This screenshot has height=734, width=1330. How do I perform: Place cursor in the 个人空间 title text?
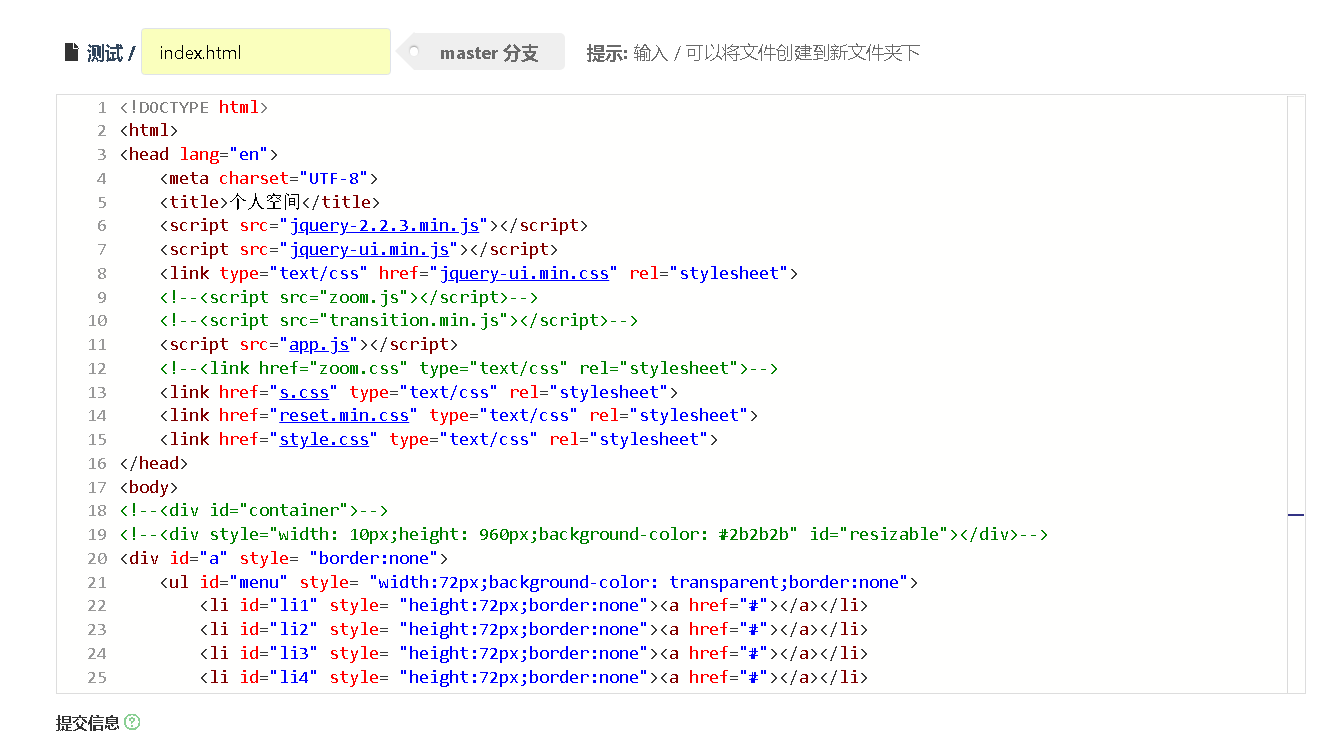[264, 202]
